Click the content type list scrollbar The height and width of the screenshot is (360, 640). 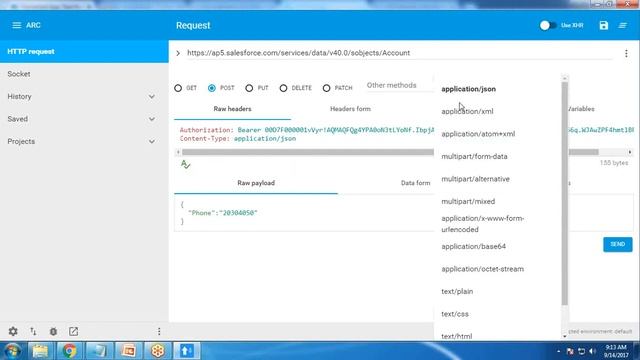[x=565, y=193]
